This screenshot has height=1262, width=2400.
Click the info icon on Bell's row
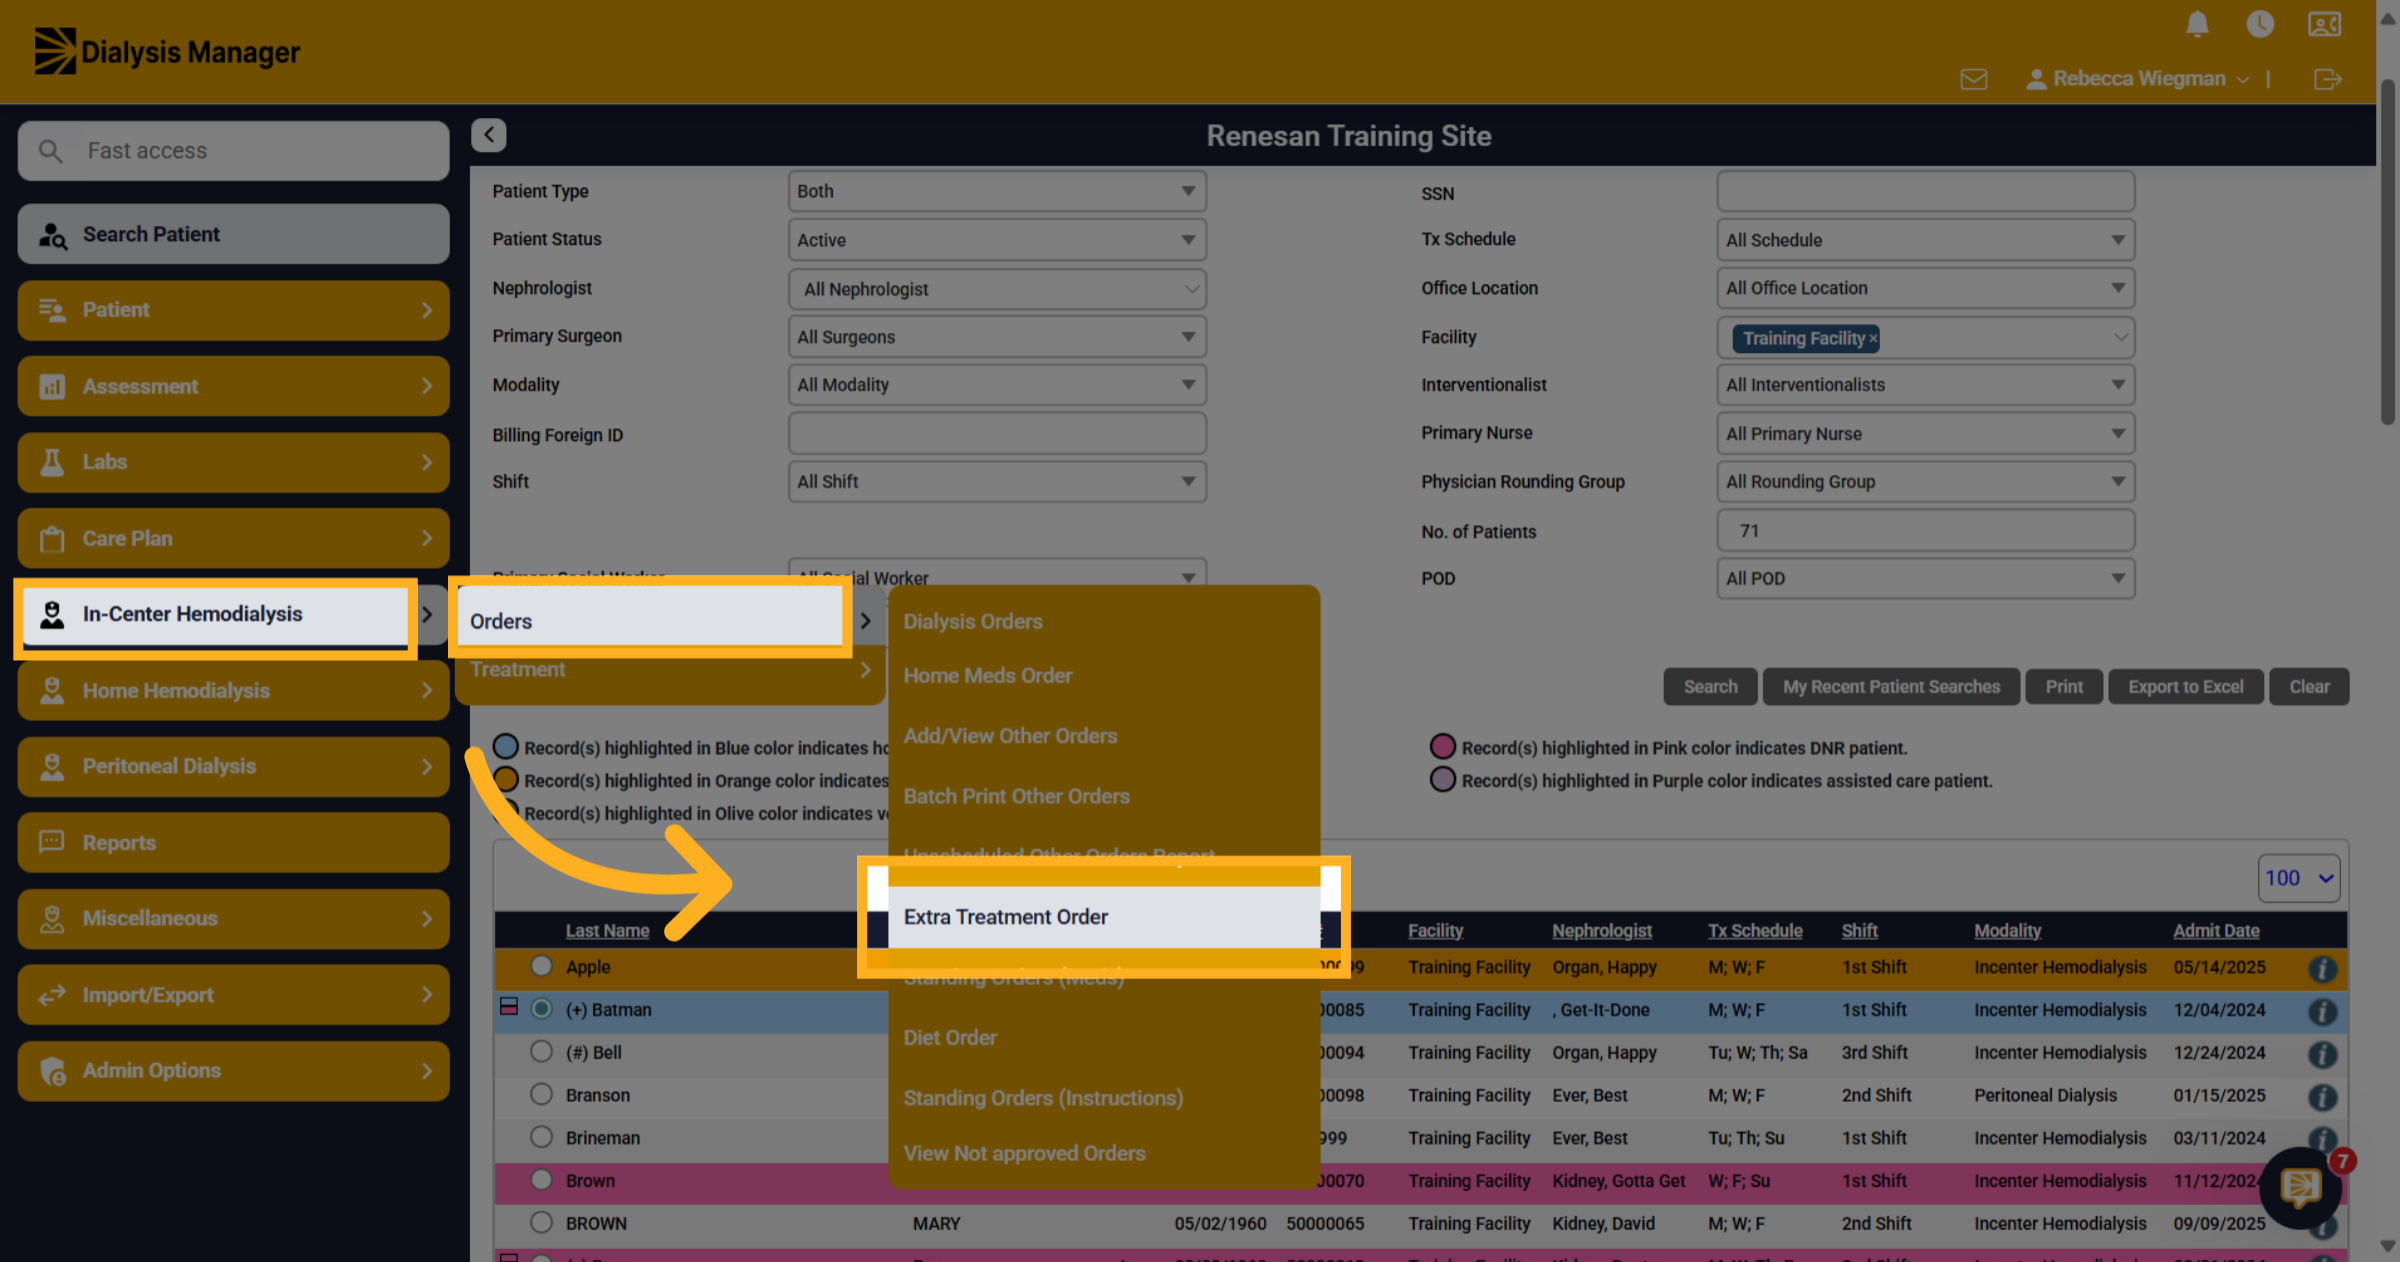point(2322,1054)
